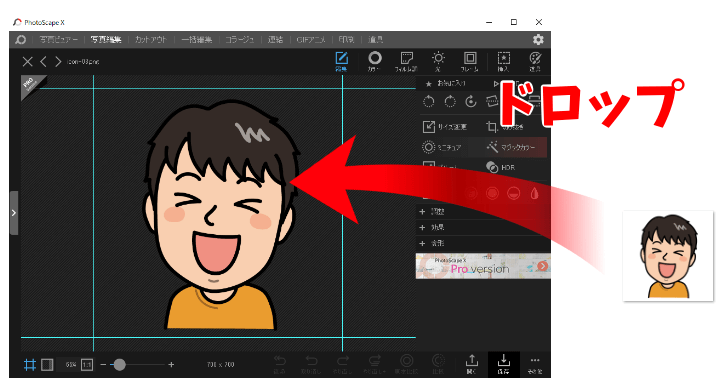Click the icon-03.png file name

pyautogui.click(x=83, y=62)
